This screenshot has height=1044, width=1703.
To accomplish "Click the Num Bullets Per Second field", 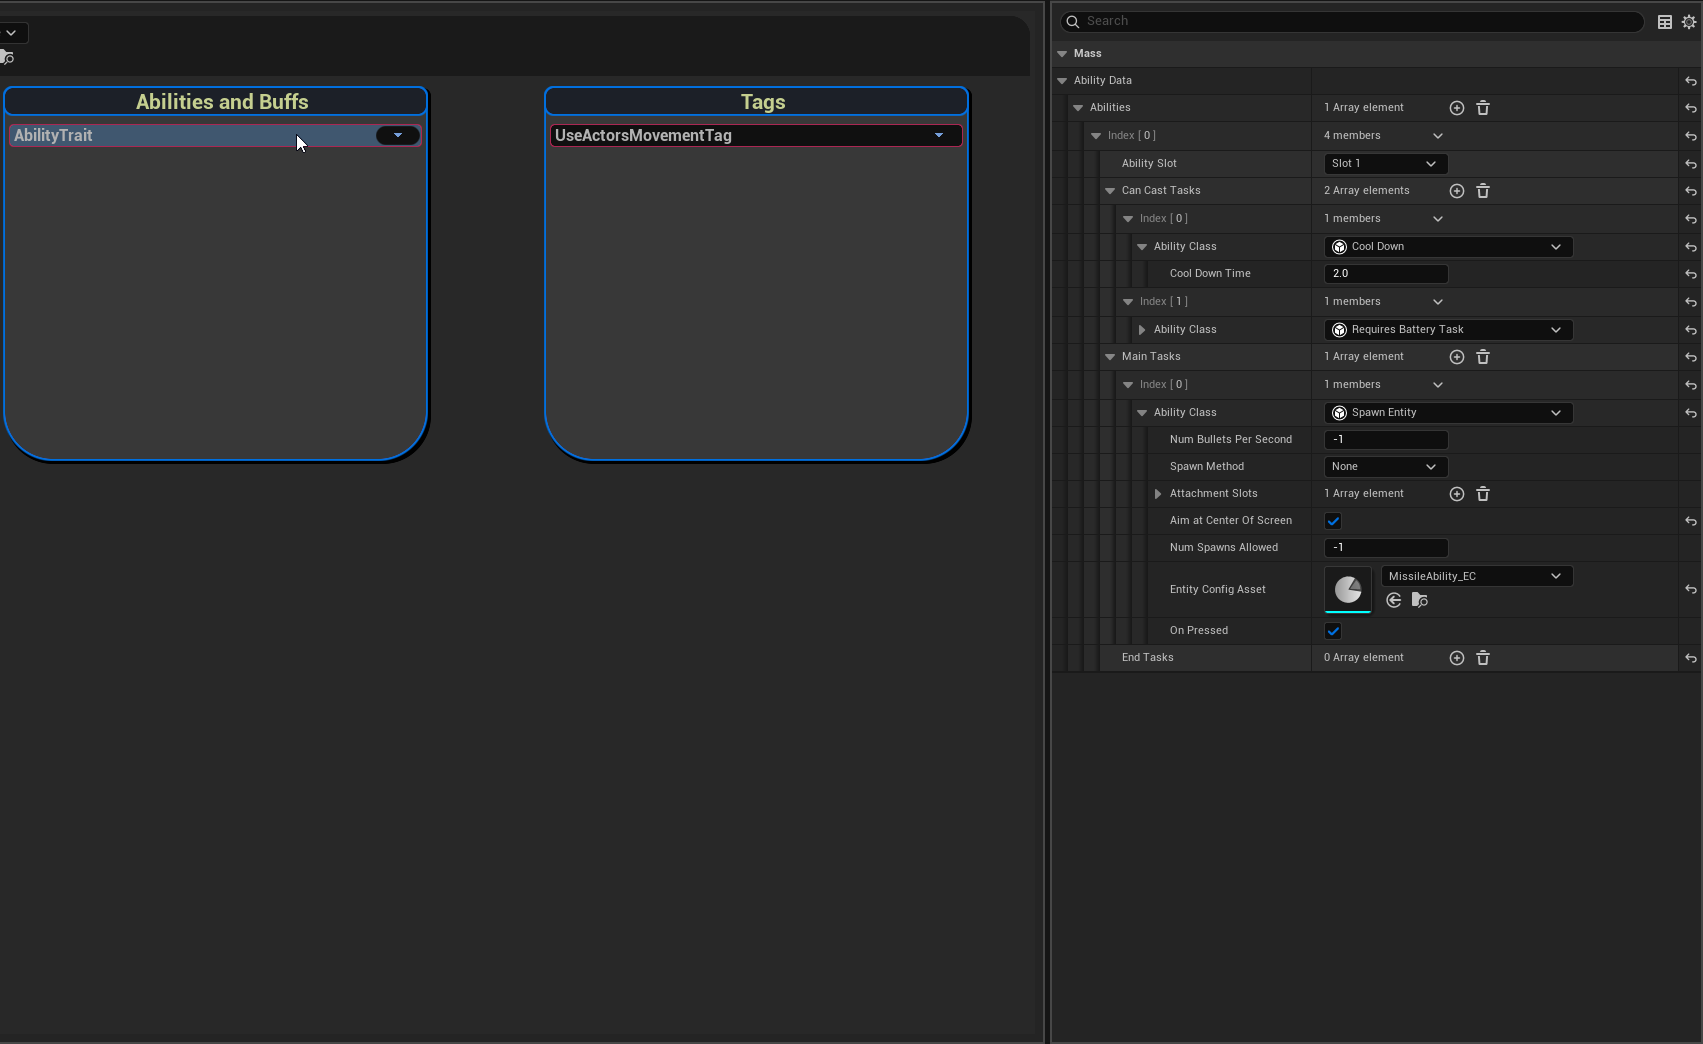I will point(1385,440).
